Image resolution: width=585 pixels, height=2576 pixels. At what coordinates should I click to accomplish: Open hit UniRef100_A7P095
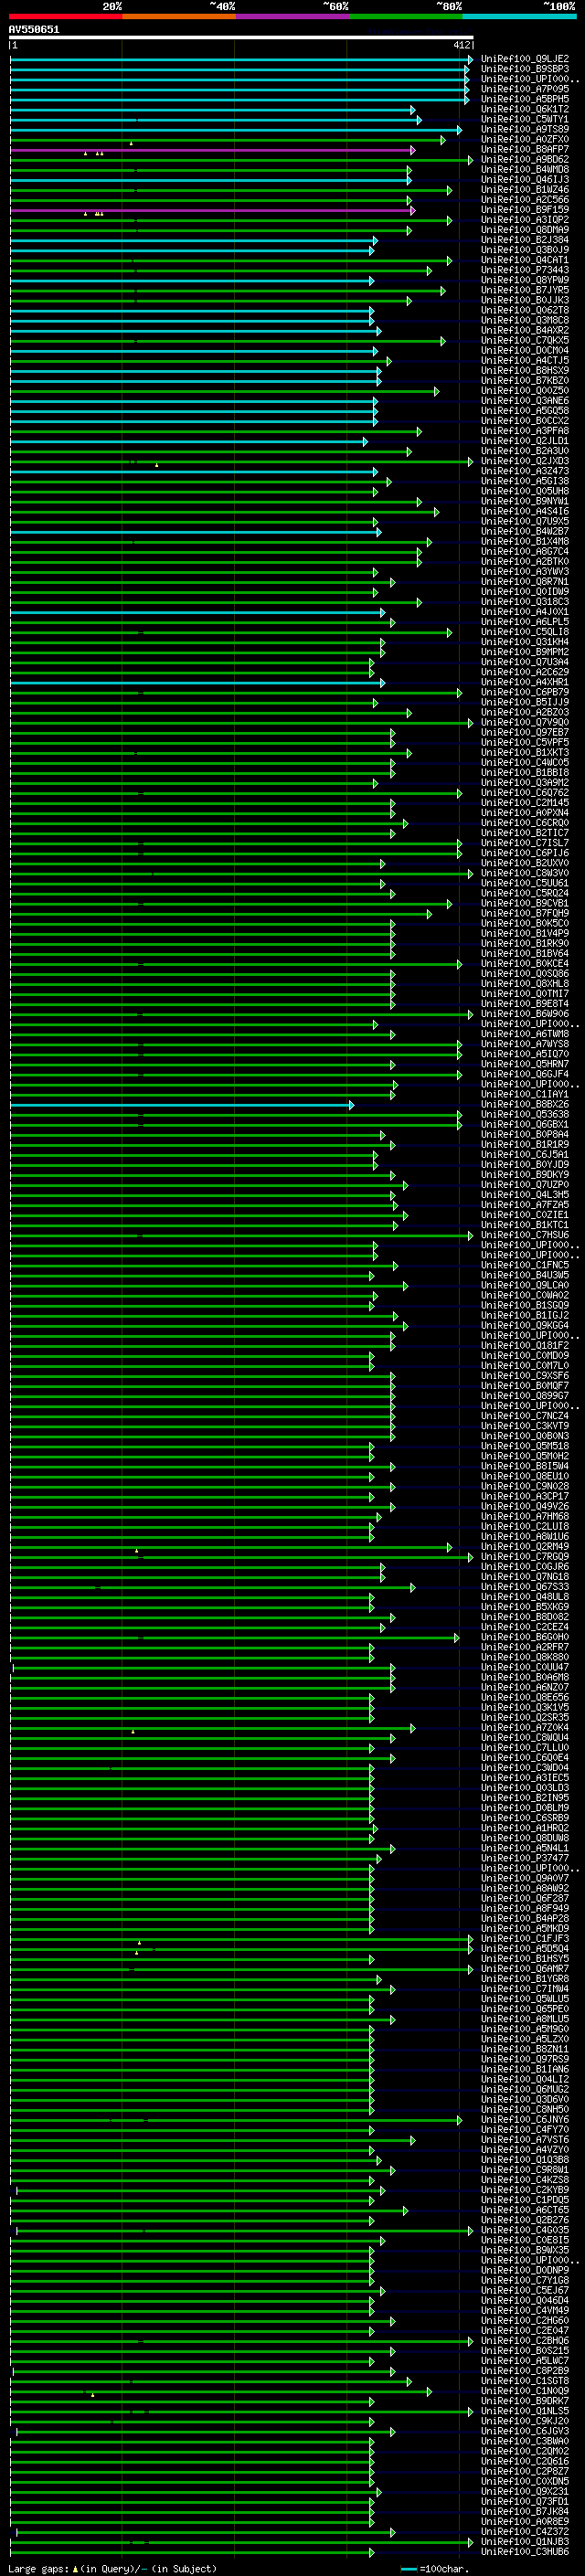[x=525, y=89]
